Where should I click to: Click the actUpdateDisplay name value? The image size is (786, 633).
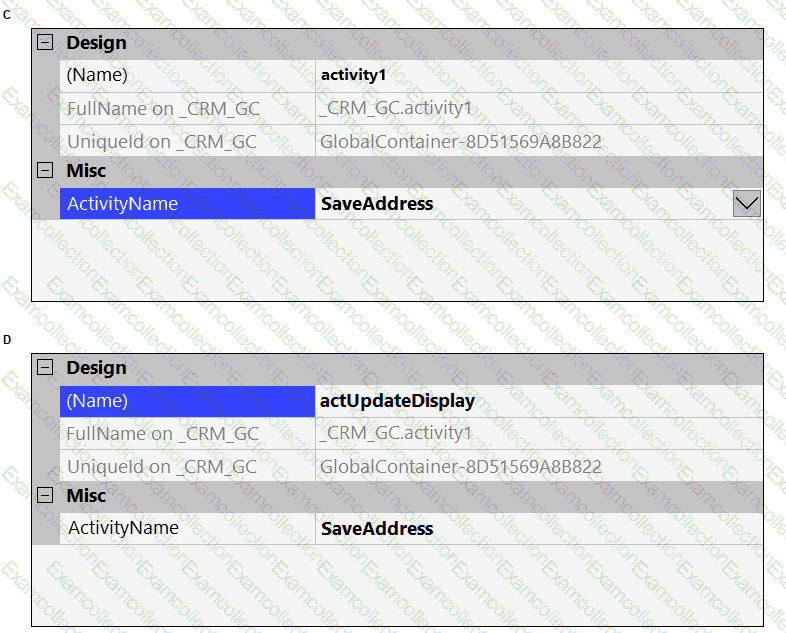[x=397, y=401]
